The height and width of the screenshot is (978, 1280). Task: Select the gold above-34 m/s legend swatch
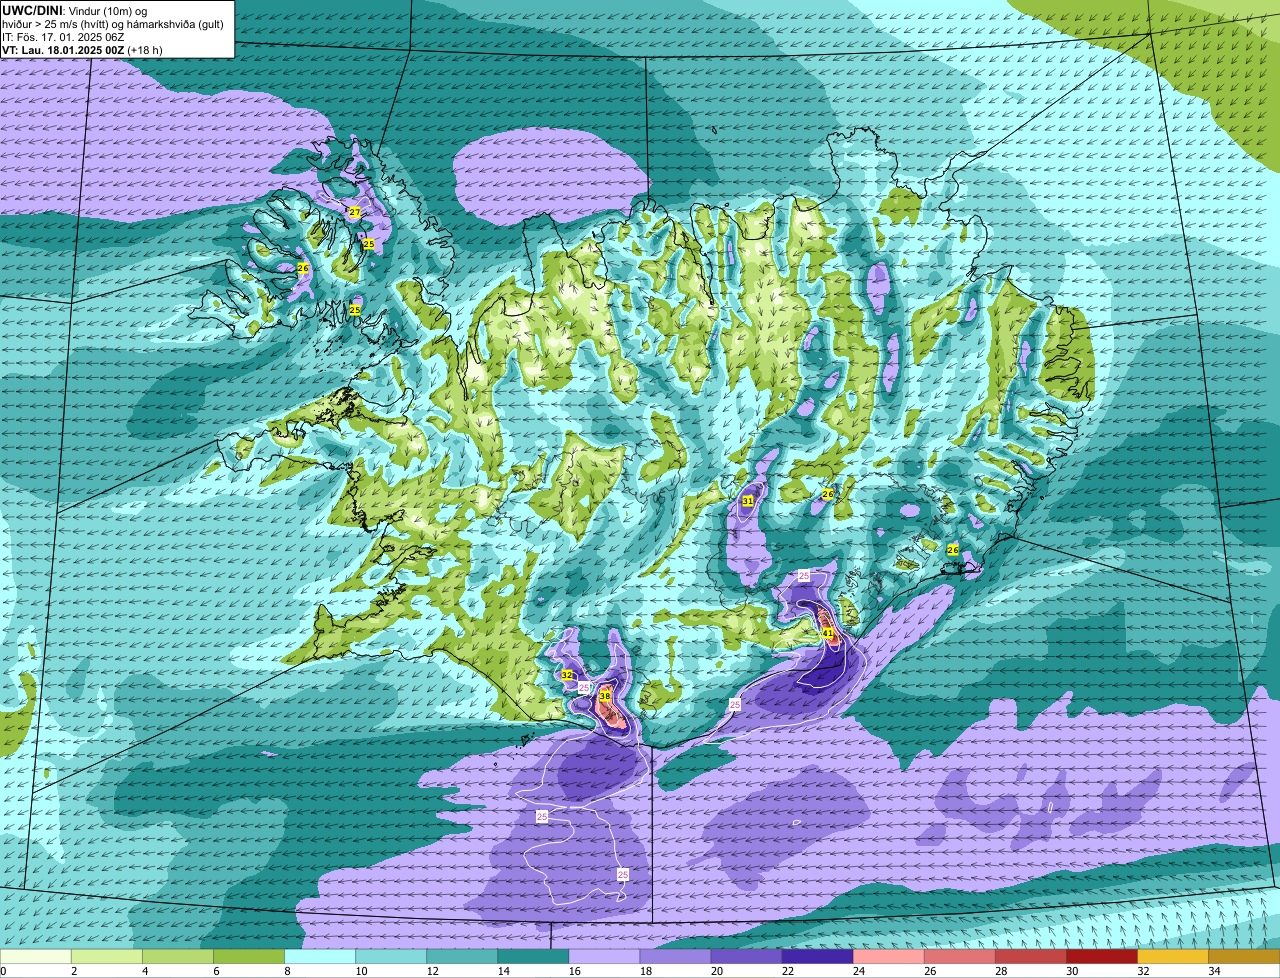[x=1244, y=957]
